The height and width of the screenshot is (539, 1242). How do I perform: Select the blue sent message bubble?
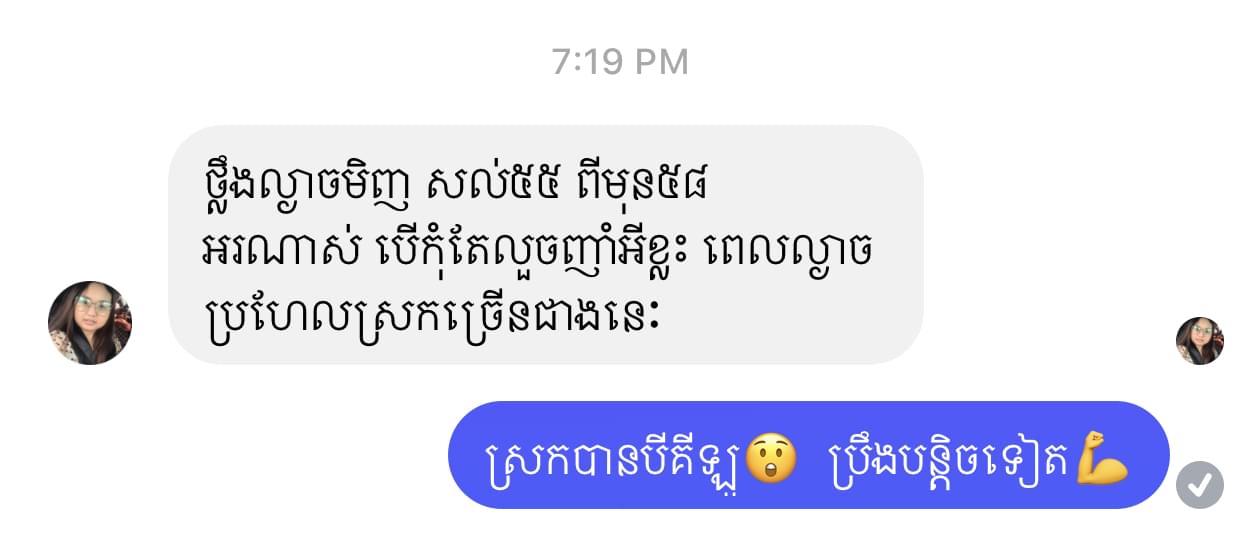809,455
